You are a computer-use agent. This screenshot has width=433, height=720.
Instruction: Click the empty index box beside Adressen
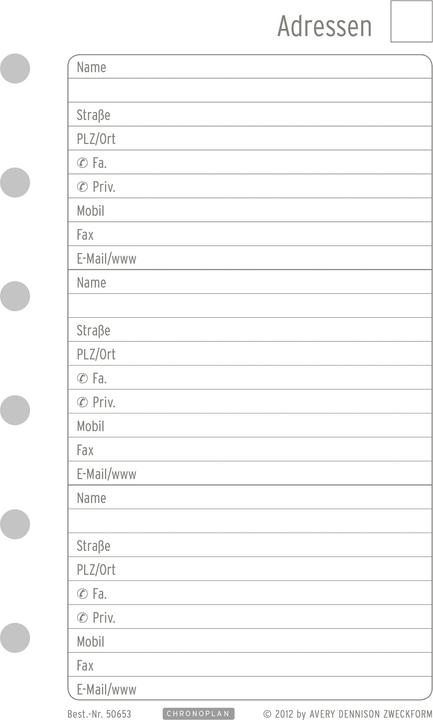[411, 21]
